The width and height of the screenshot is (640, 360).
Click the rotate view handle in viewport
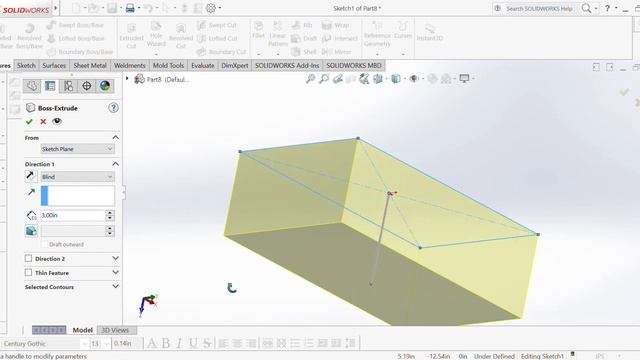tap(231, 288)
